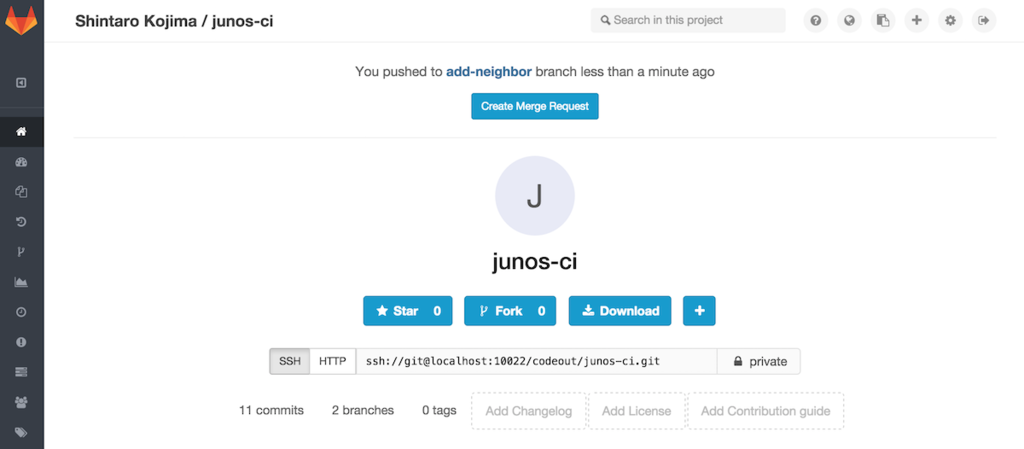
Task: Fork the junos-ci project
Action: 510,311
